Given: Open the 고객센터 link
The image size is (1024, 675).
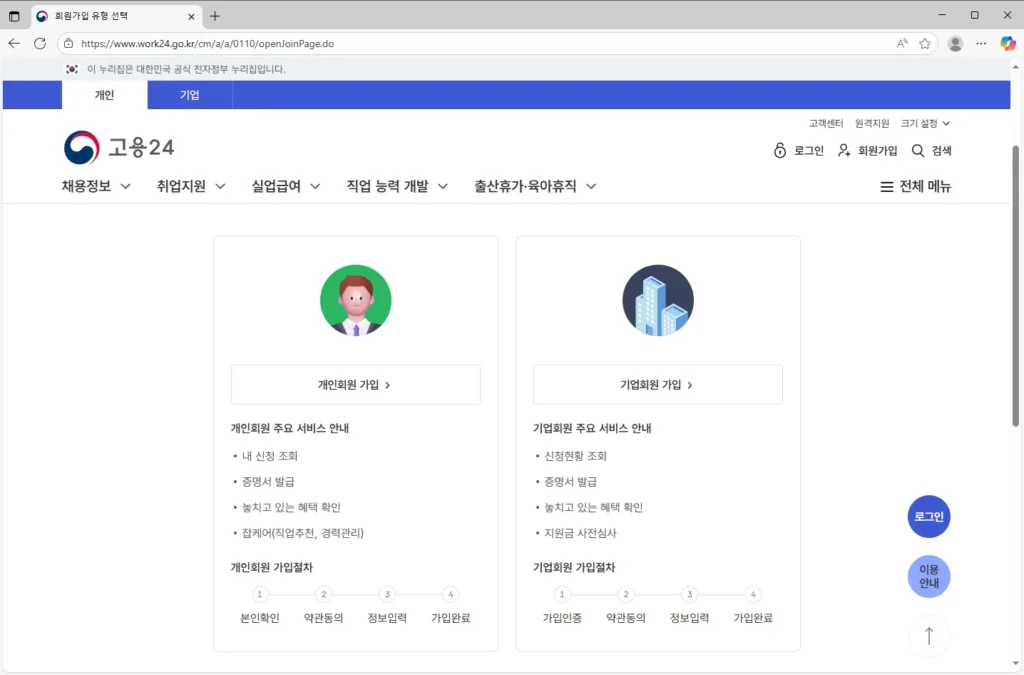Looking at the screenshot, I should pyautogui.click(x=825, y=122).
